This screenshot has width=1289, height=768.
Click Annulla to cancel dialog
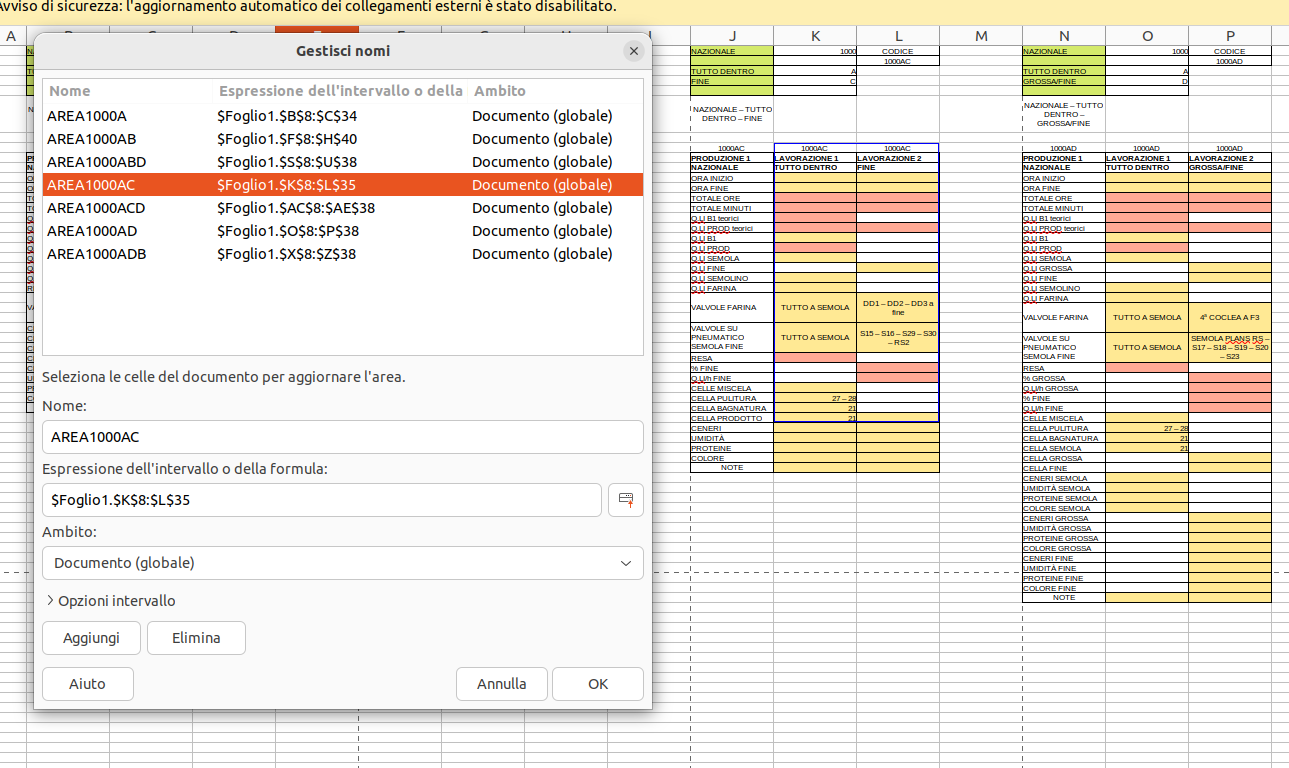point(502,684)
